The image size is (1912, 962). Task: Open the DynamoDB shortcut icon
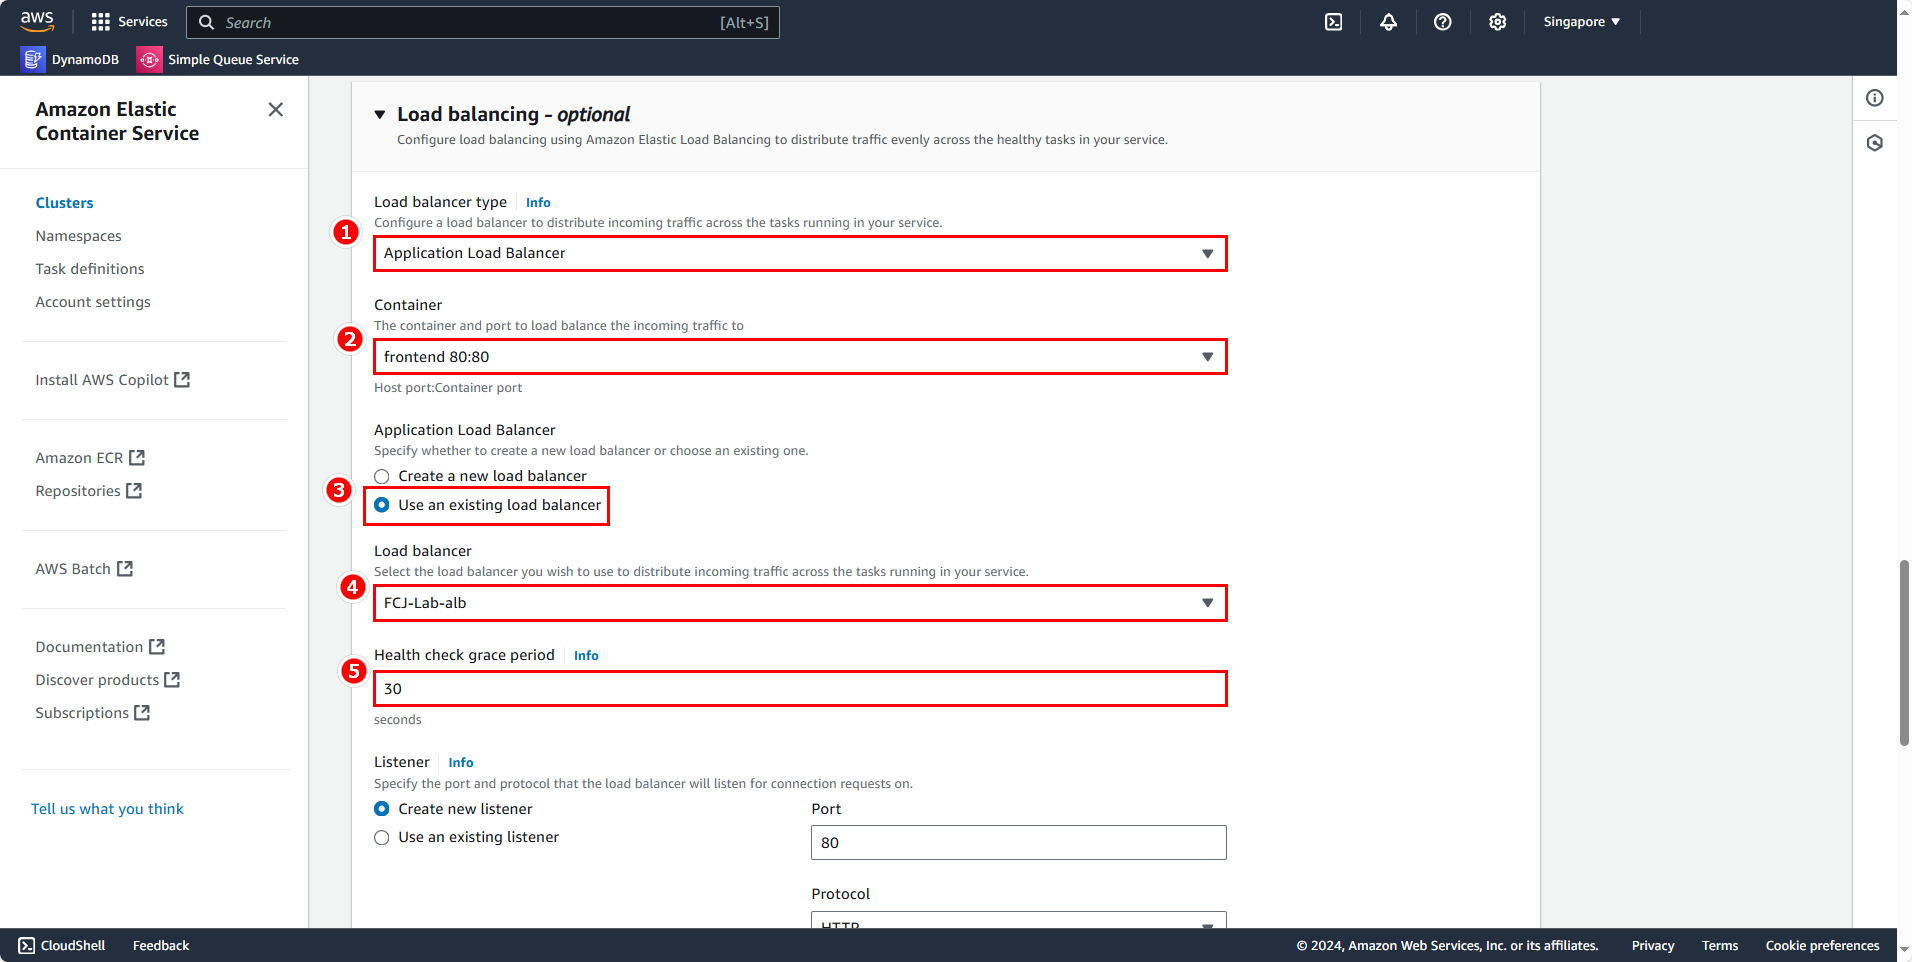pos(33,60)
